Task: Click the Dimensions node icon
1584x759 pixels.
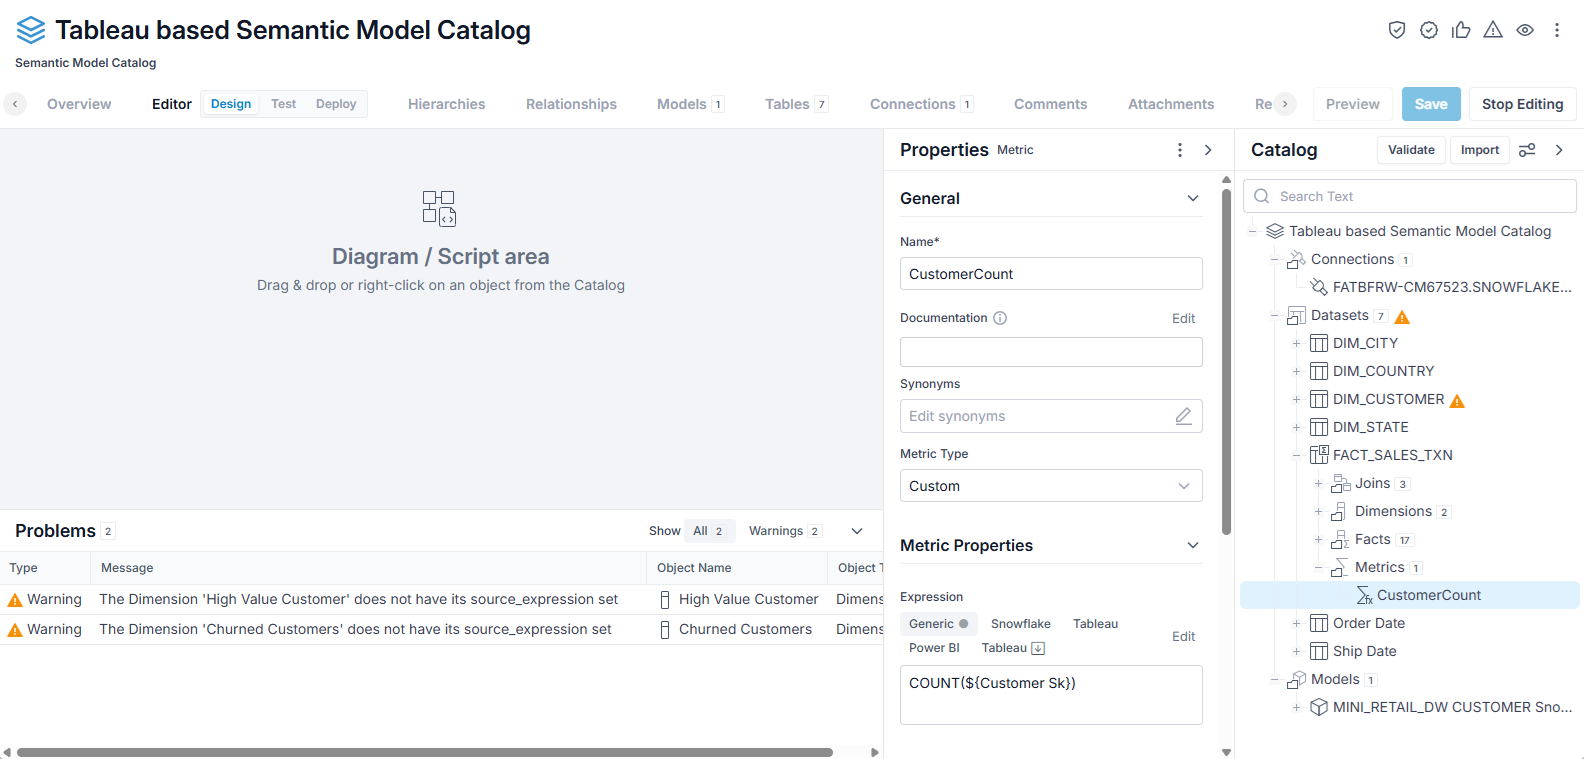Action: click(1339, 511)
